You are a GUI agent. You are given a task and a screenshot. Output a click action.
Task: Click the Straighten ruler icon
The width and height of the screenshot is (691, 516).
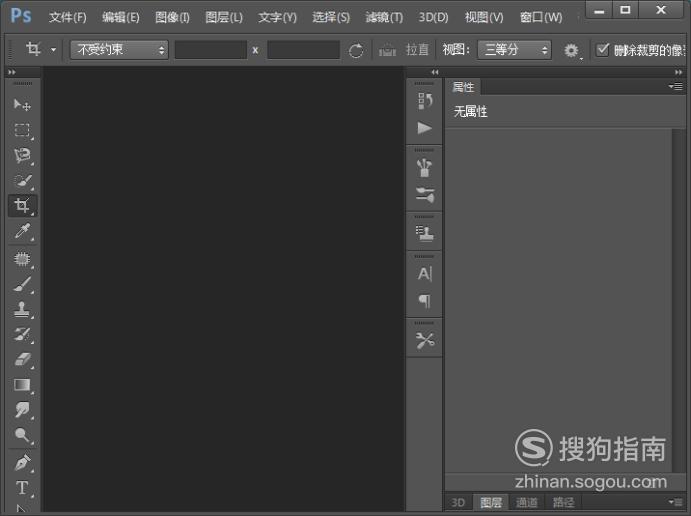pyautogui.click(x=387, y=51)
